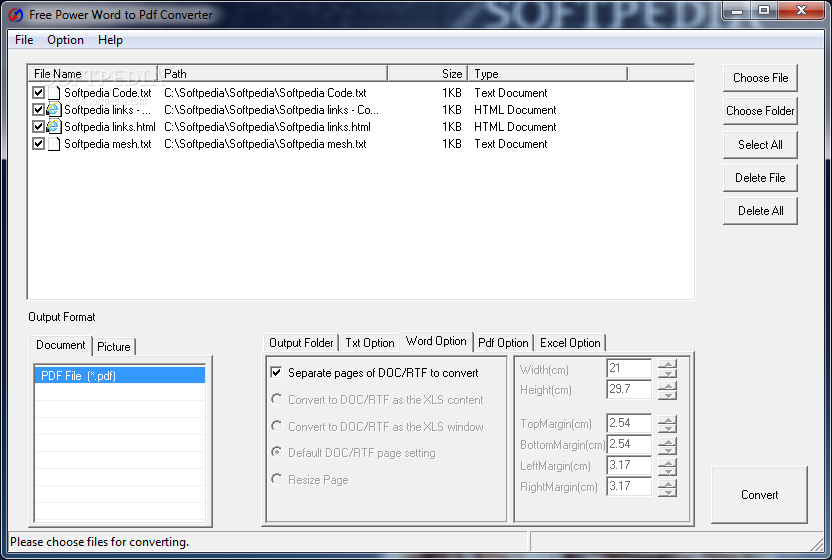The image size is (832, 560).
Task: Maximize the converter window
Action: 764,11
